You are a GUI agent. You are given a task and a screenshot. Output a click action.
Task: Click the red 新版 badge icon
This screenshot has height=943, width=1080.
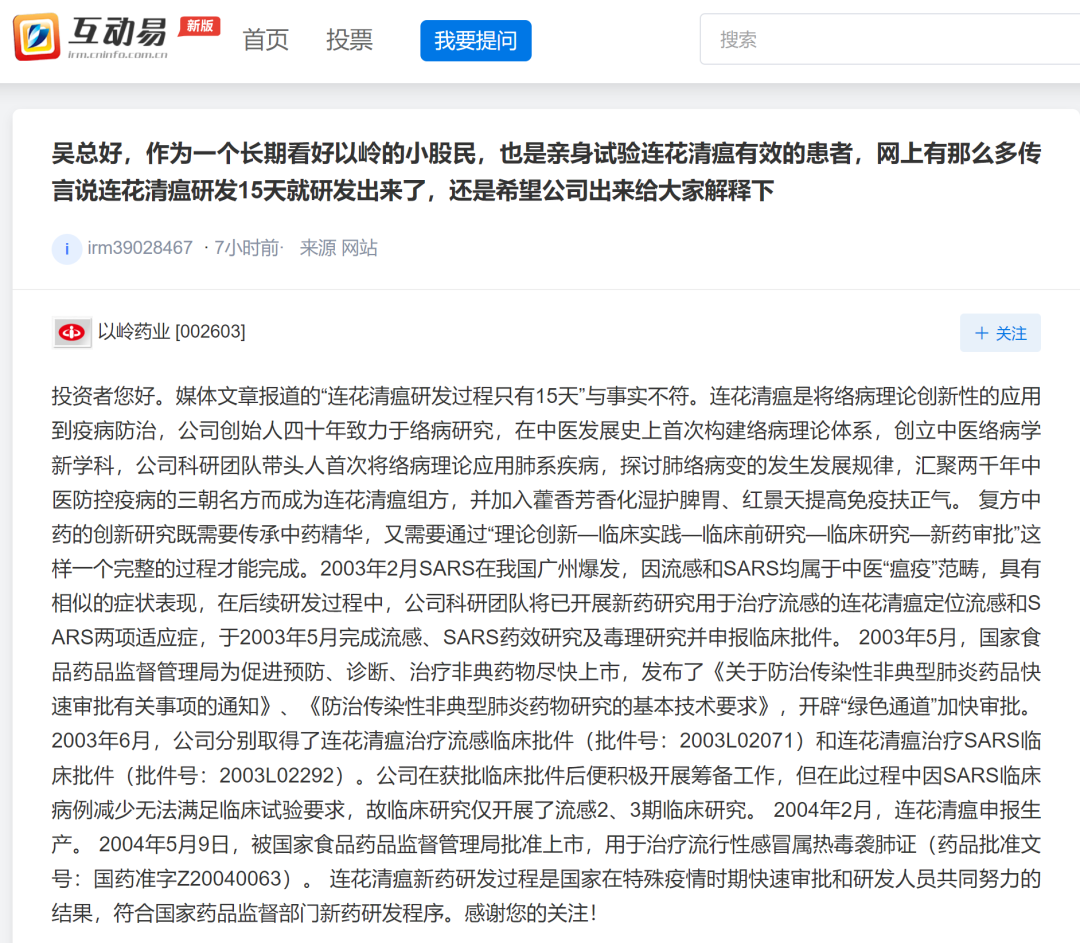tap(197, 27)
